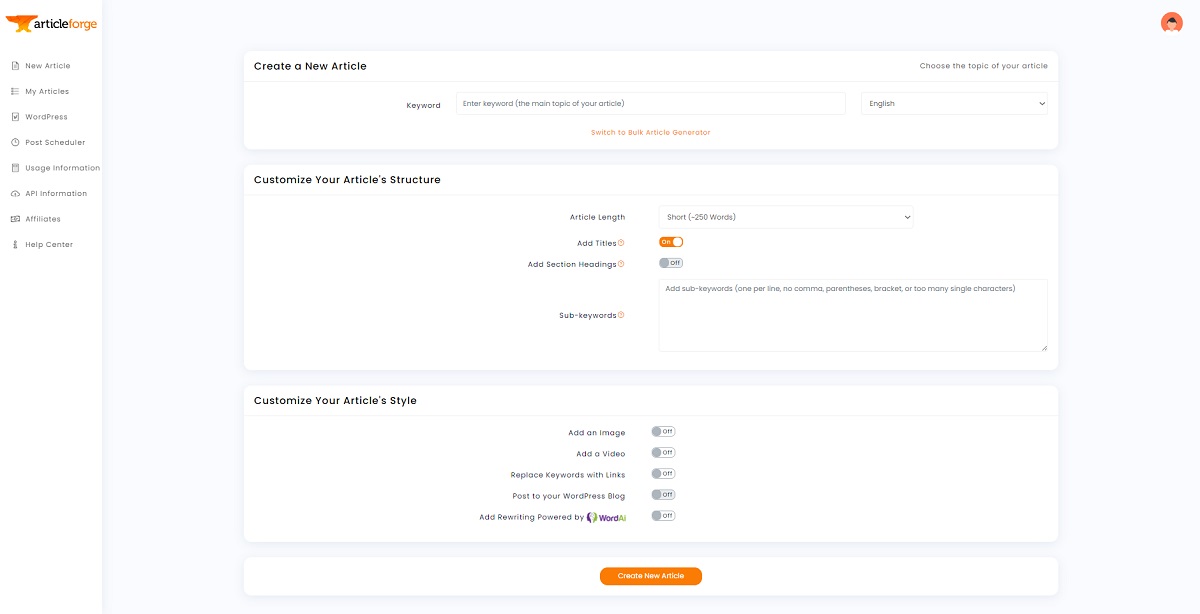Image resolution: width=1200 pixels, height=614 pixels.
Task: Click the Help Center icon
Action: [15, 244]
